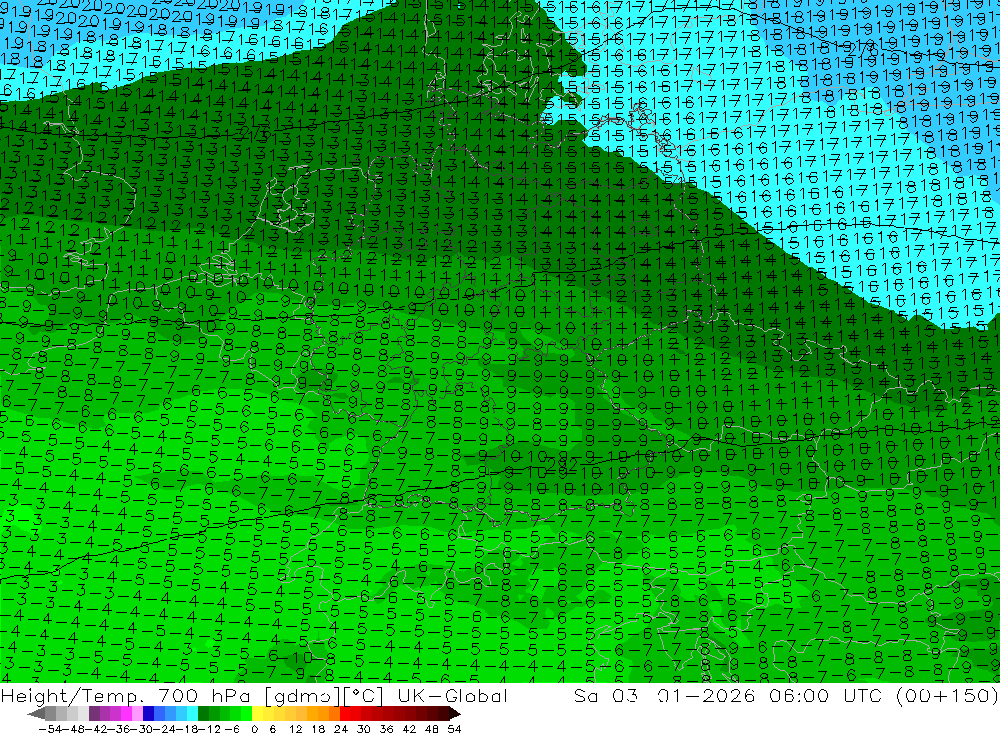Click the '0' legend value
The image size is (1000, 733).
pos(254,729)
